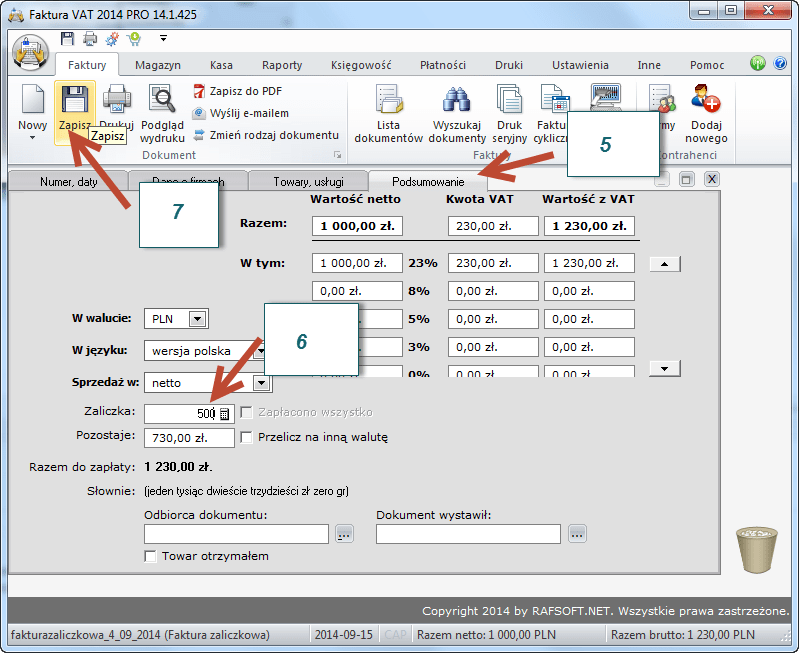Switch to Numer, daty tab
This screenshot has width=799, height=653.
click(68, 181)
